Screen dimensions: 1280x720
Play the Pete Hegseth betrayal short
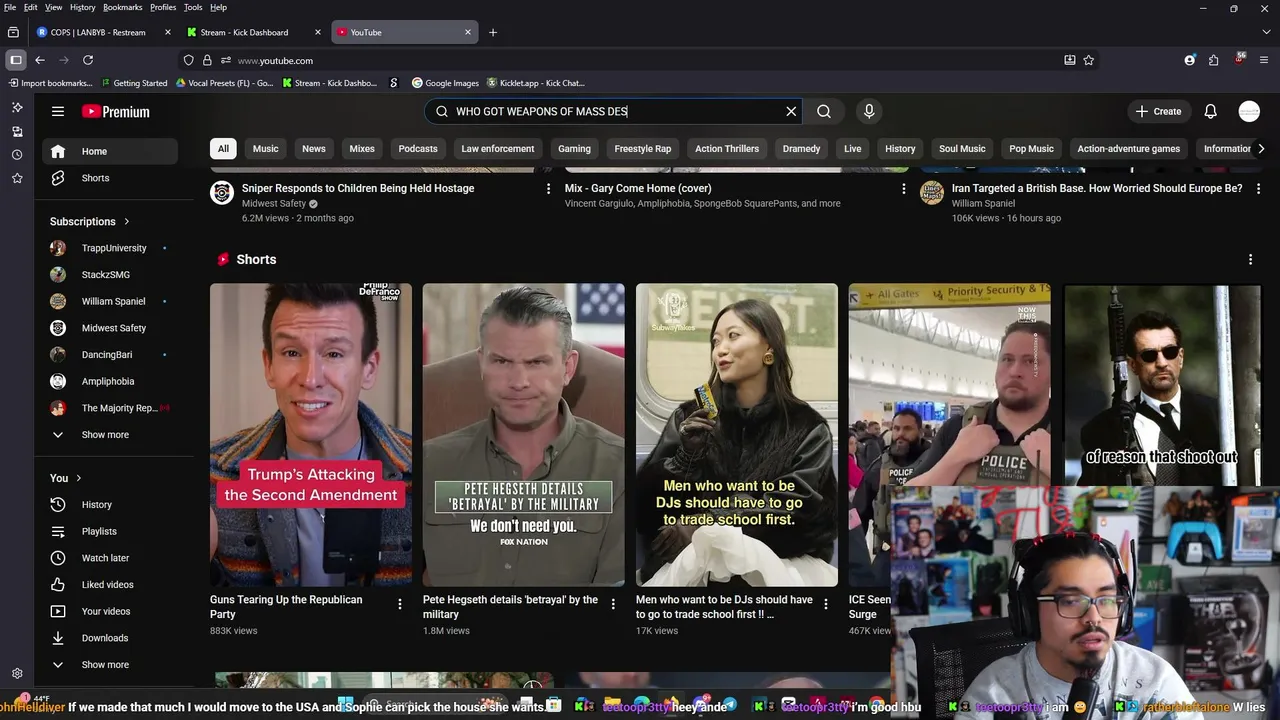(x=524, y=435)
